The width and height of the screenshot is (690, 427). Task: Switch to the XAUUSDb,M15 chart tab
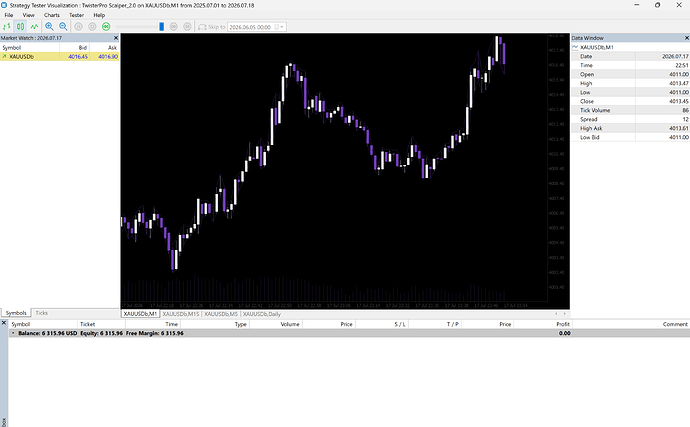coord(181,314)
